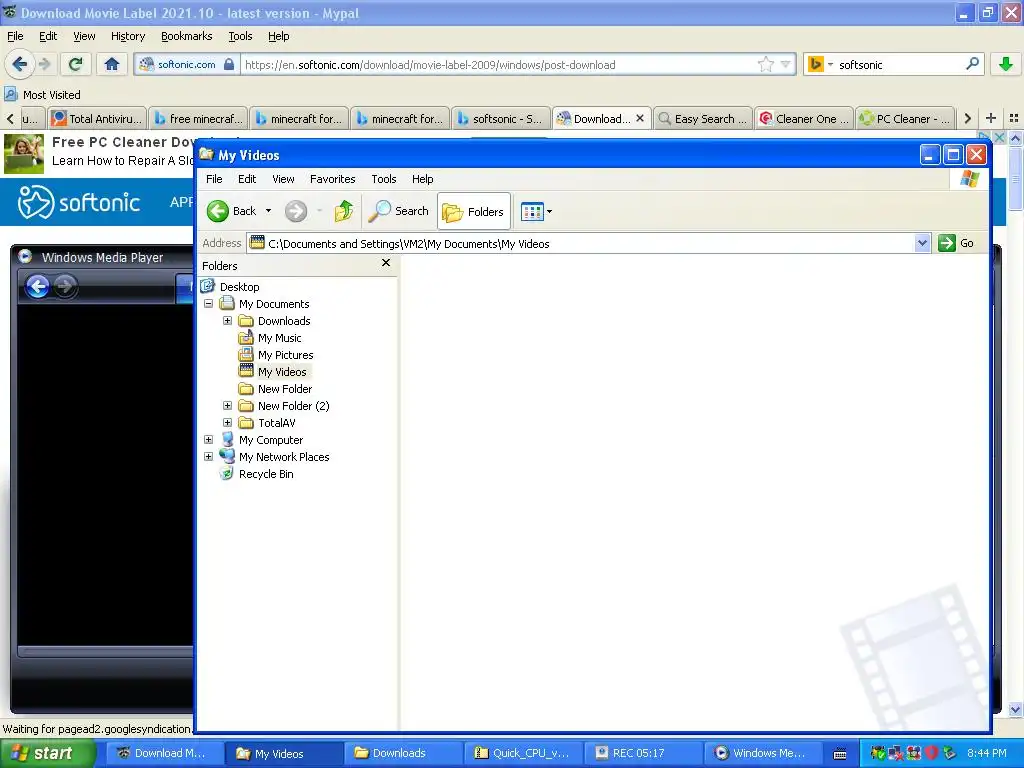Click the My Network Places icon

click(227, 456)
